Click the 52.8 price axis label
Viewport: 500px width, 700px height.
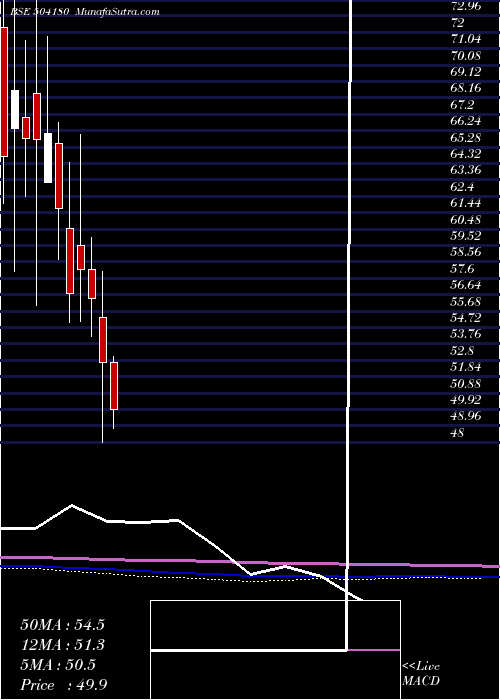462,351
